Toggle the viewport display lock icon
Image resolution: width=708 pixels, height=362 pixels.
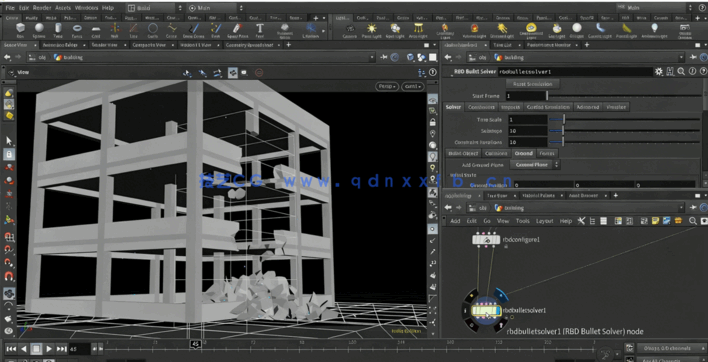tap(433, 122)
